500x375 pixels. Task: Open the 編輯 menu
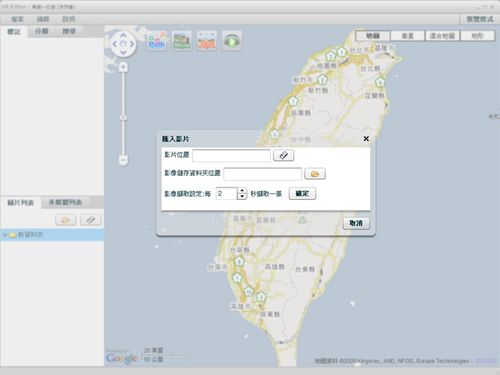(x=43, y=19)
